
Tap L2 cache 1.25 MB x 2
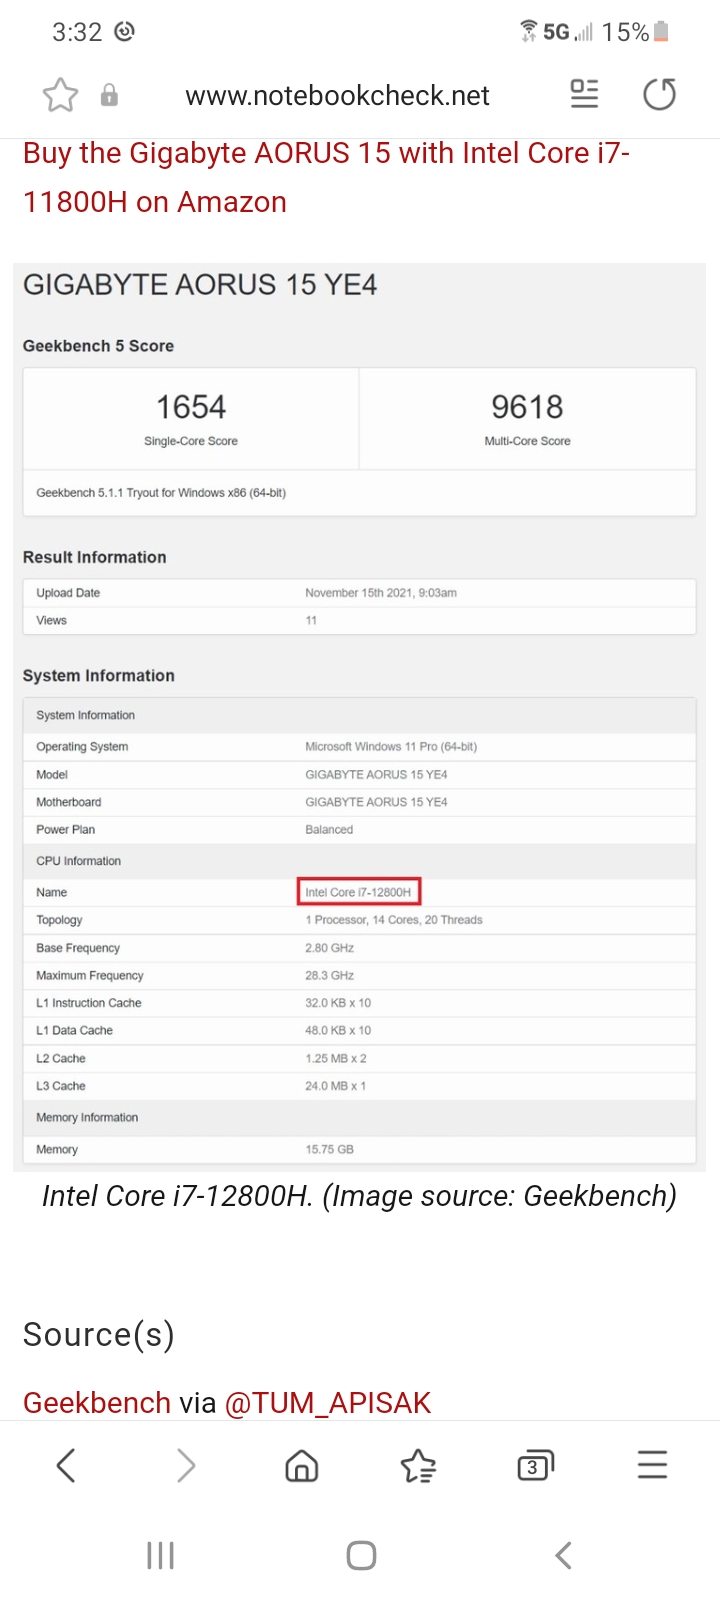point(336,1058)
